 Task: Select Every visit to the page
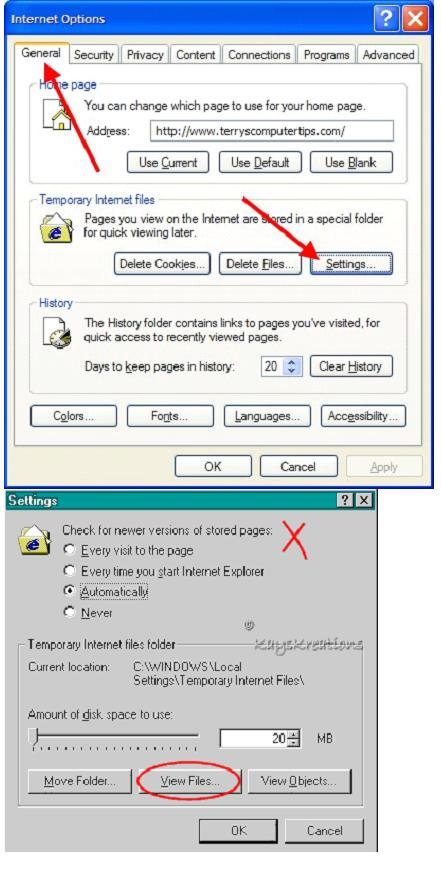point(69,550)
